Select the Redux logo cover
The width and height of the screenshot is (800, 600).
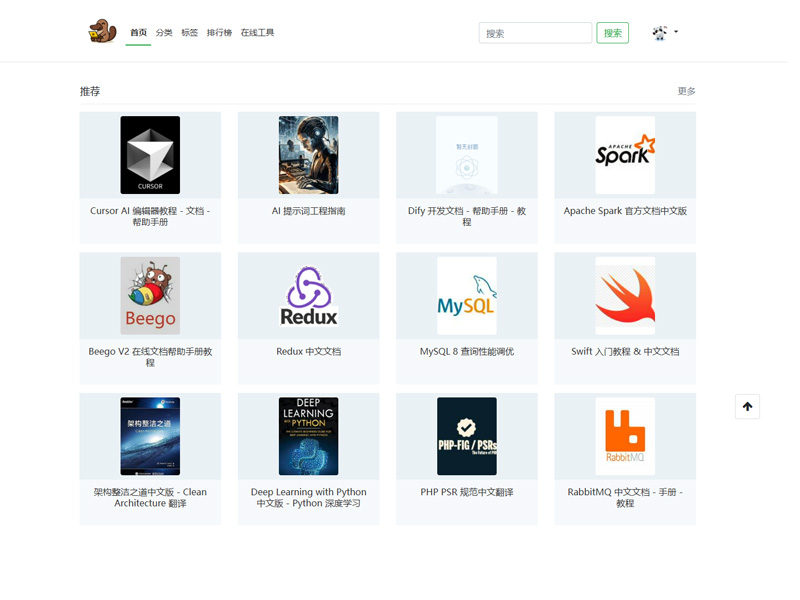(308, 296)
